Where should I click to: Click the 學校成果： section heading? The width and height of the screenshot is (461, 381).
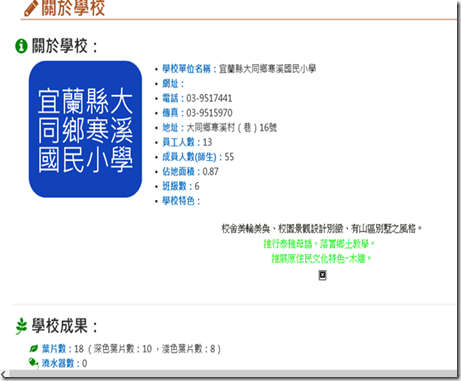point(65,326)
